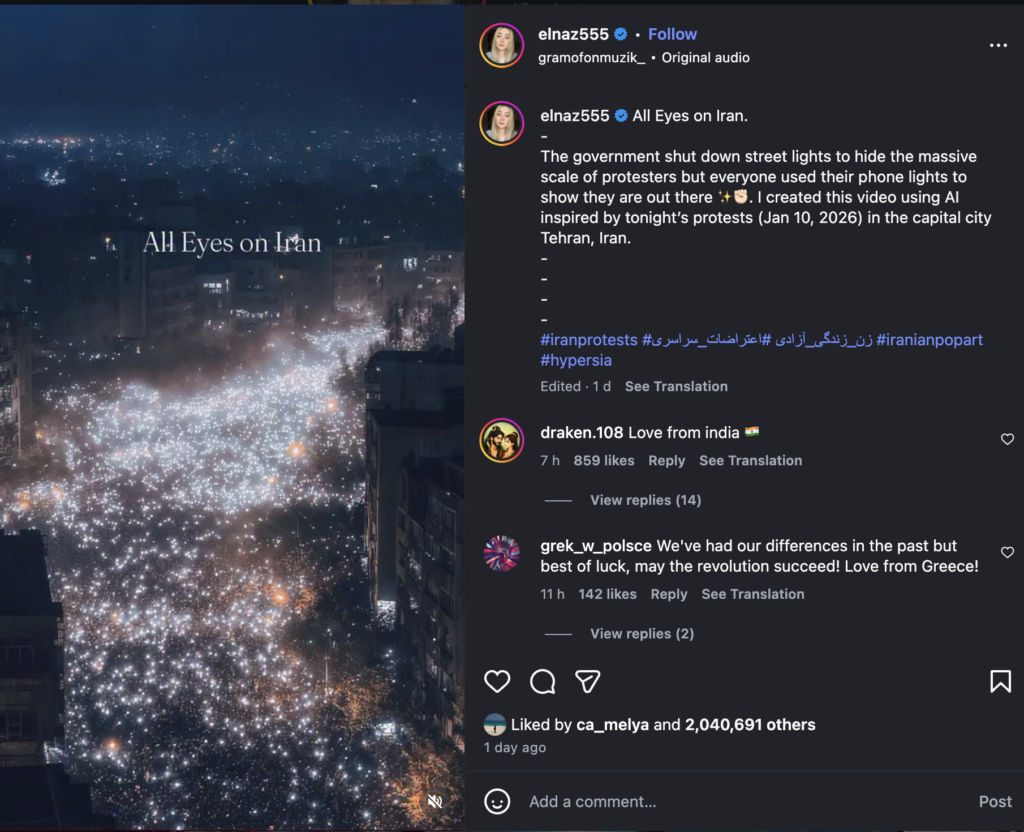Viewport: 1024px width, 832px height.
Task: Share post using paper plane icon
Action: pos(588,682)
